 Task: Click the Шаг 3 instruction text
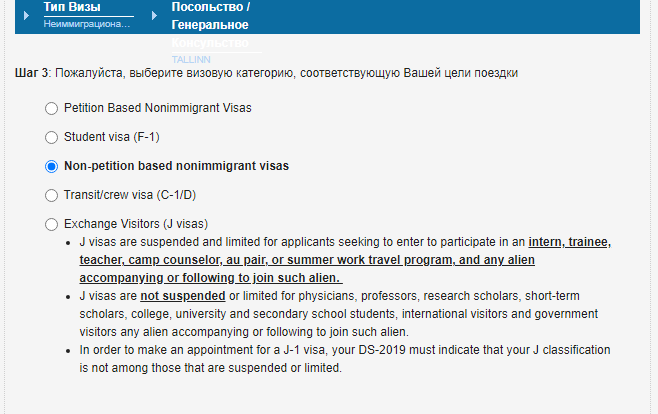(x=267, y=73)
